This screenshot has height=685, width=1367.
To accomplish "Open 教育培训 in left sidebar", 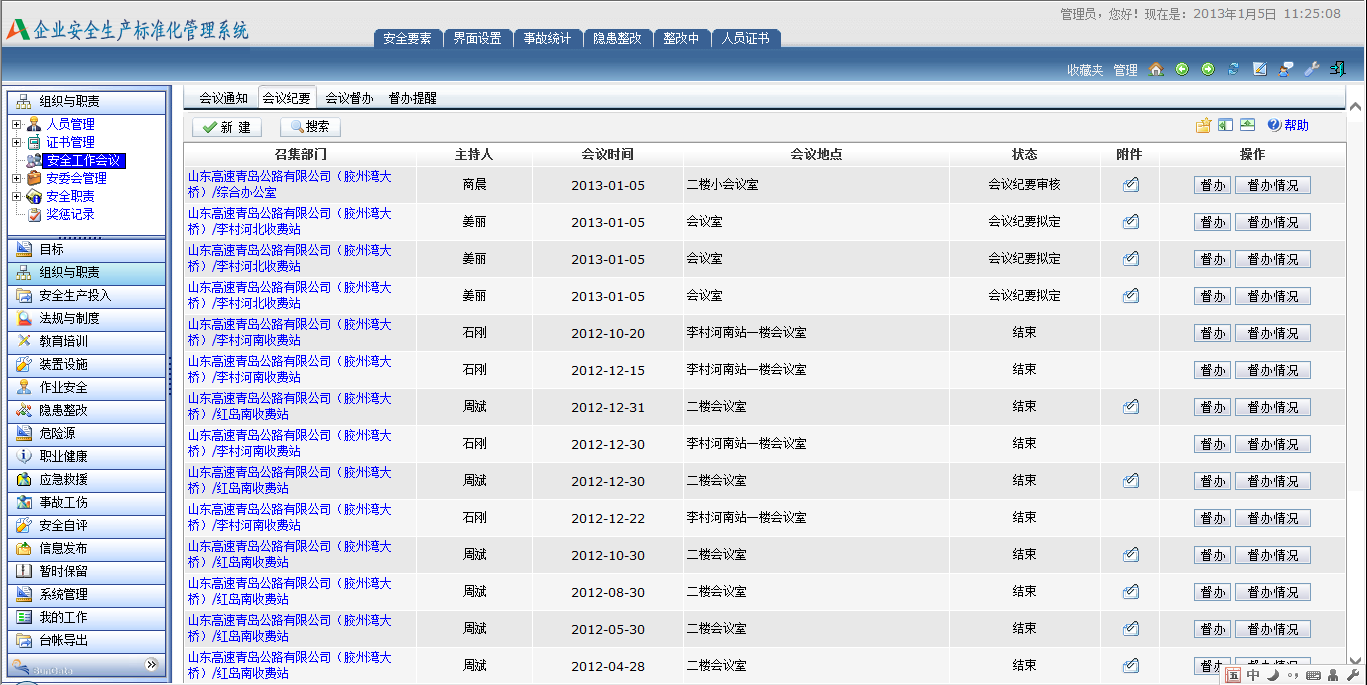I will coord(64,341).
